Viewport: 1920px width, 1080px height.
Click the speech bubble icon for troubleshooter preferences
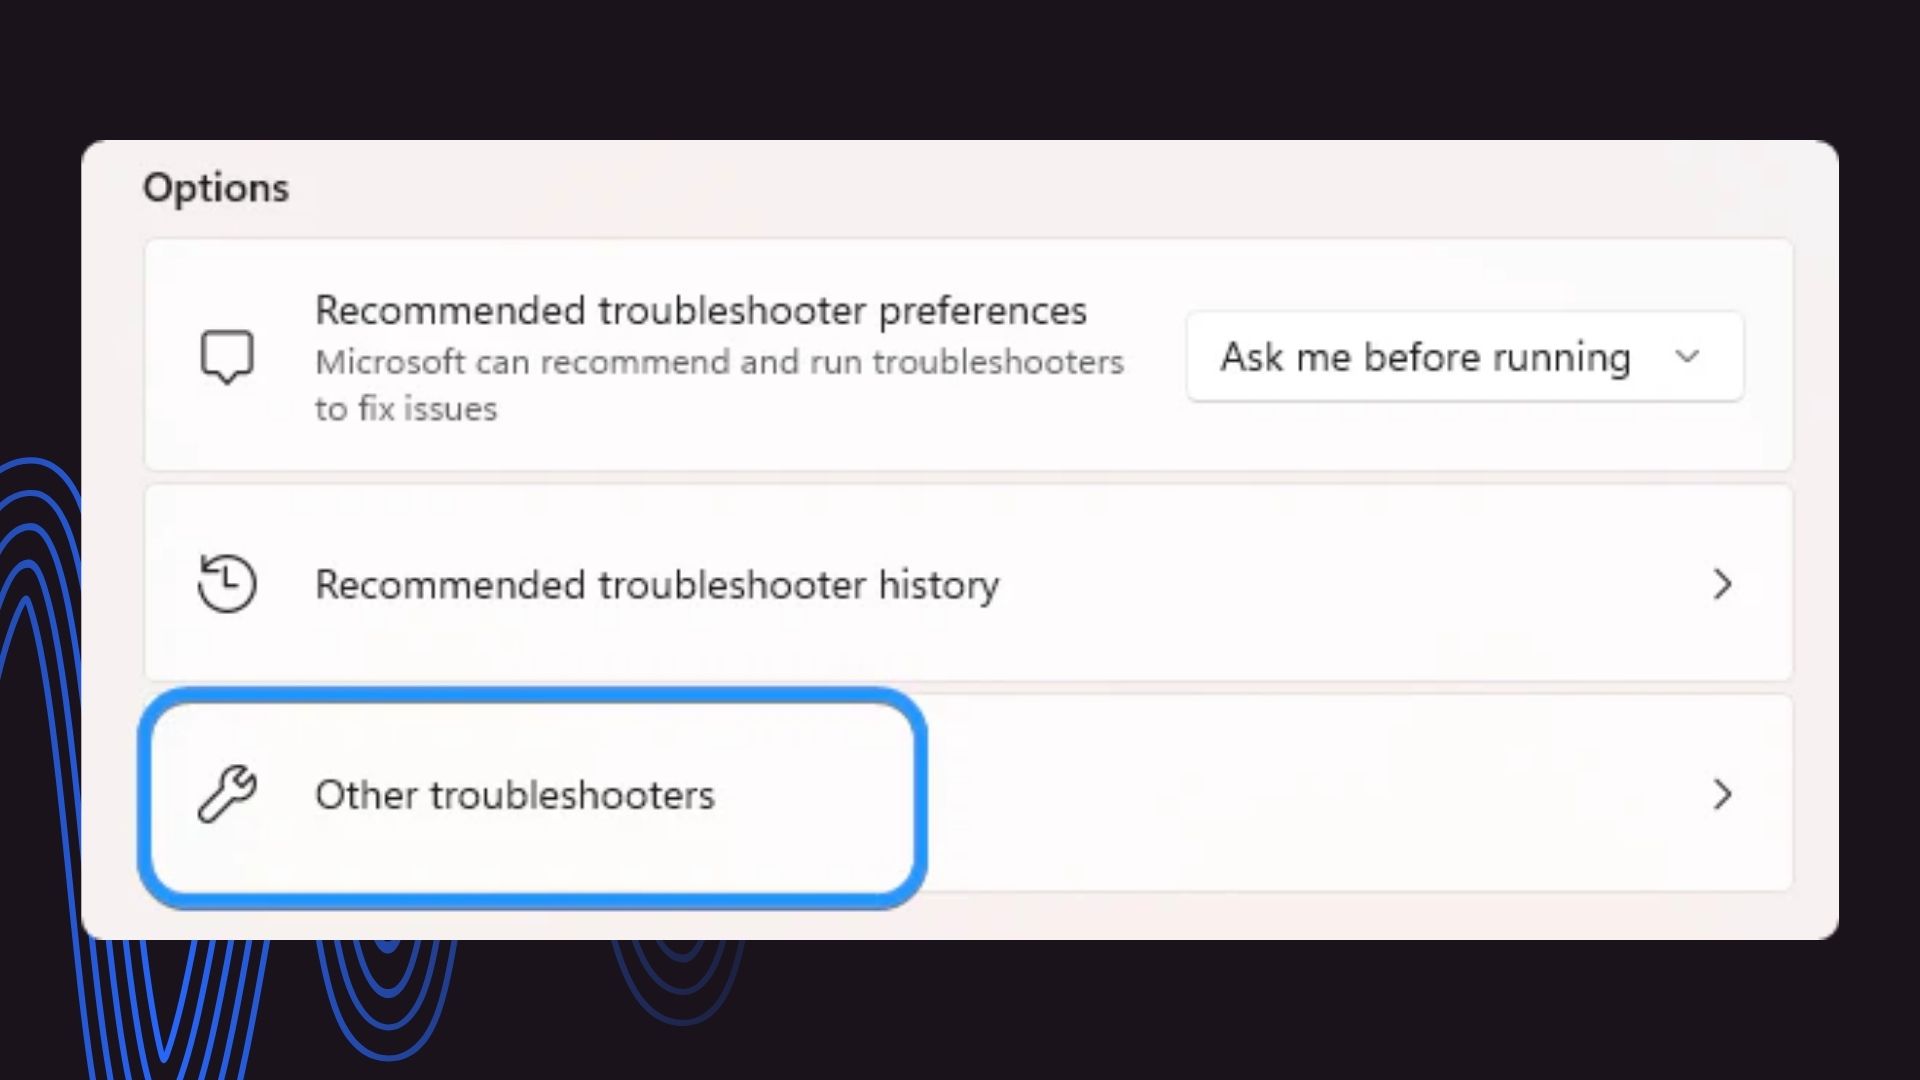227,357
